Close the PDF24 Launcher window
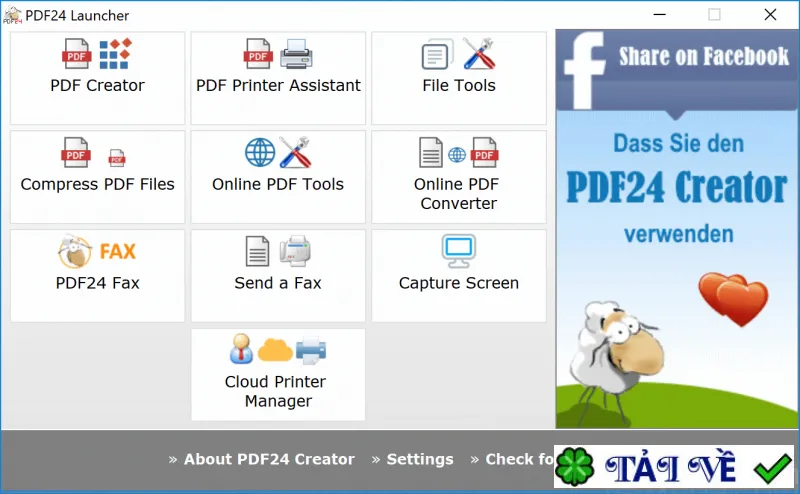Viewport: 800px width, 494px height. coord(770,14)
